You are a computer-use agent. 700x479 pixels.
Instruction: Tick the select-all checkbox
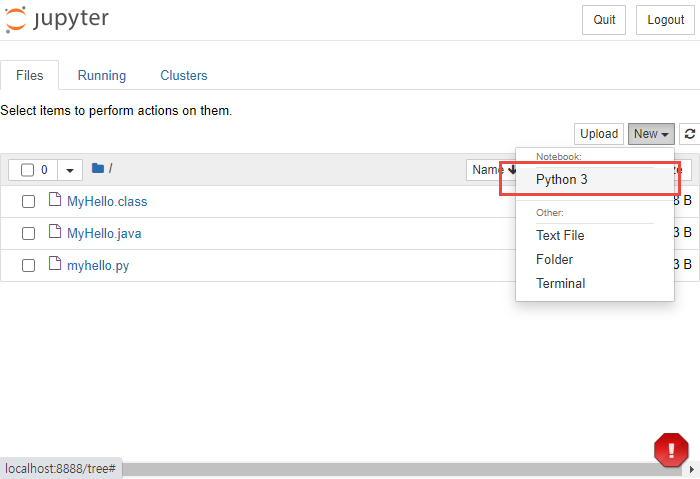(28, 170)
